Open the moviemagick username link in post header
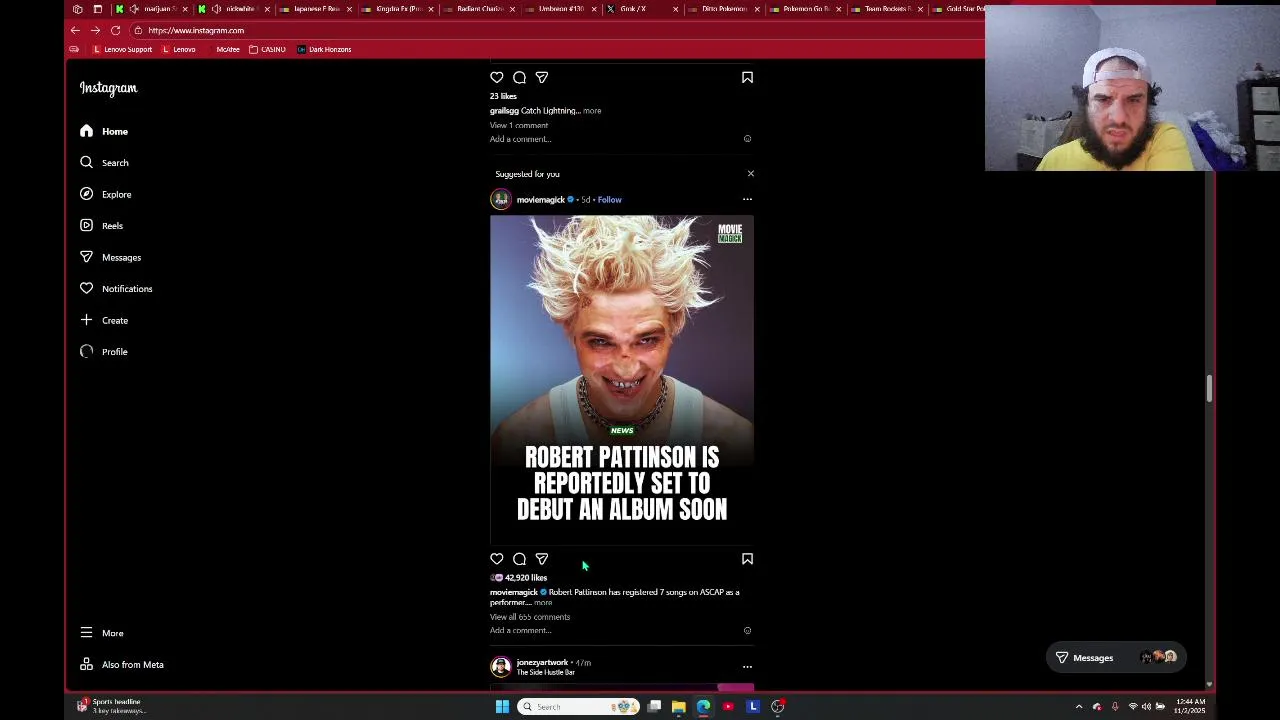This screenshot has height=720, width=1280. (x=541, y=199)
